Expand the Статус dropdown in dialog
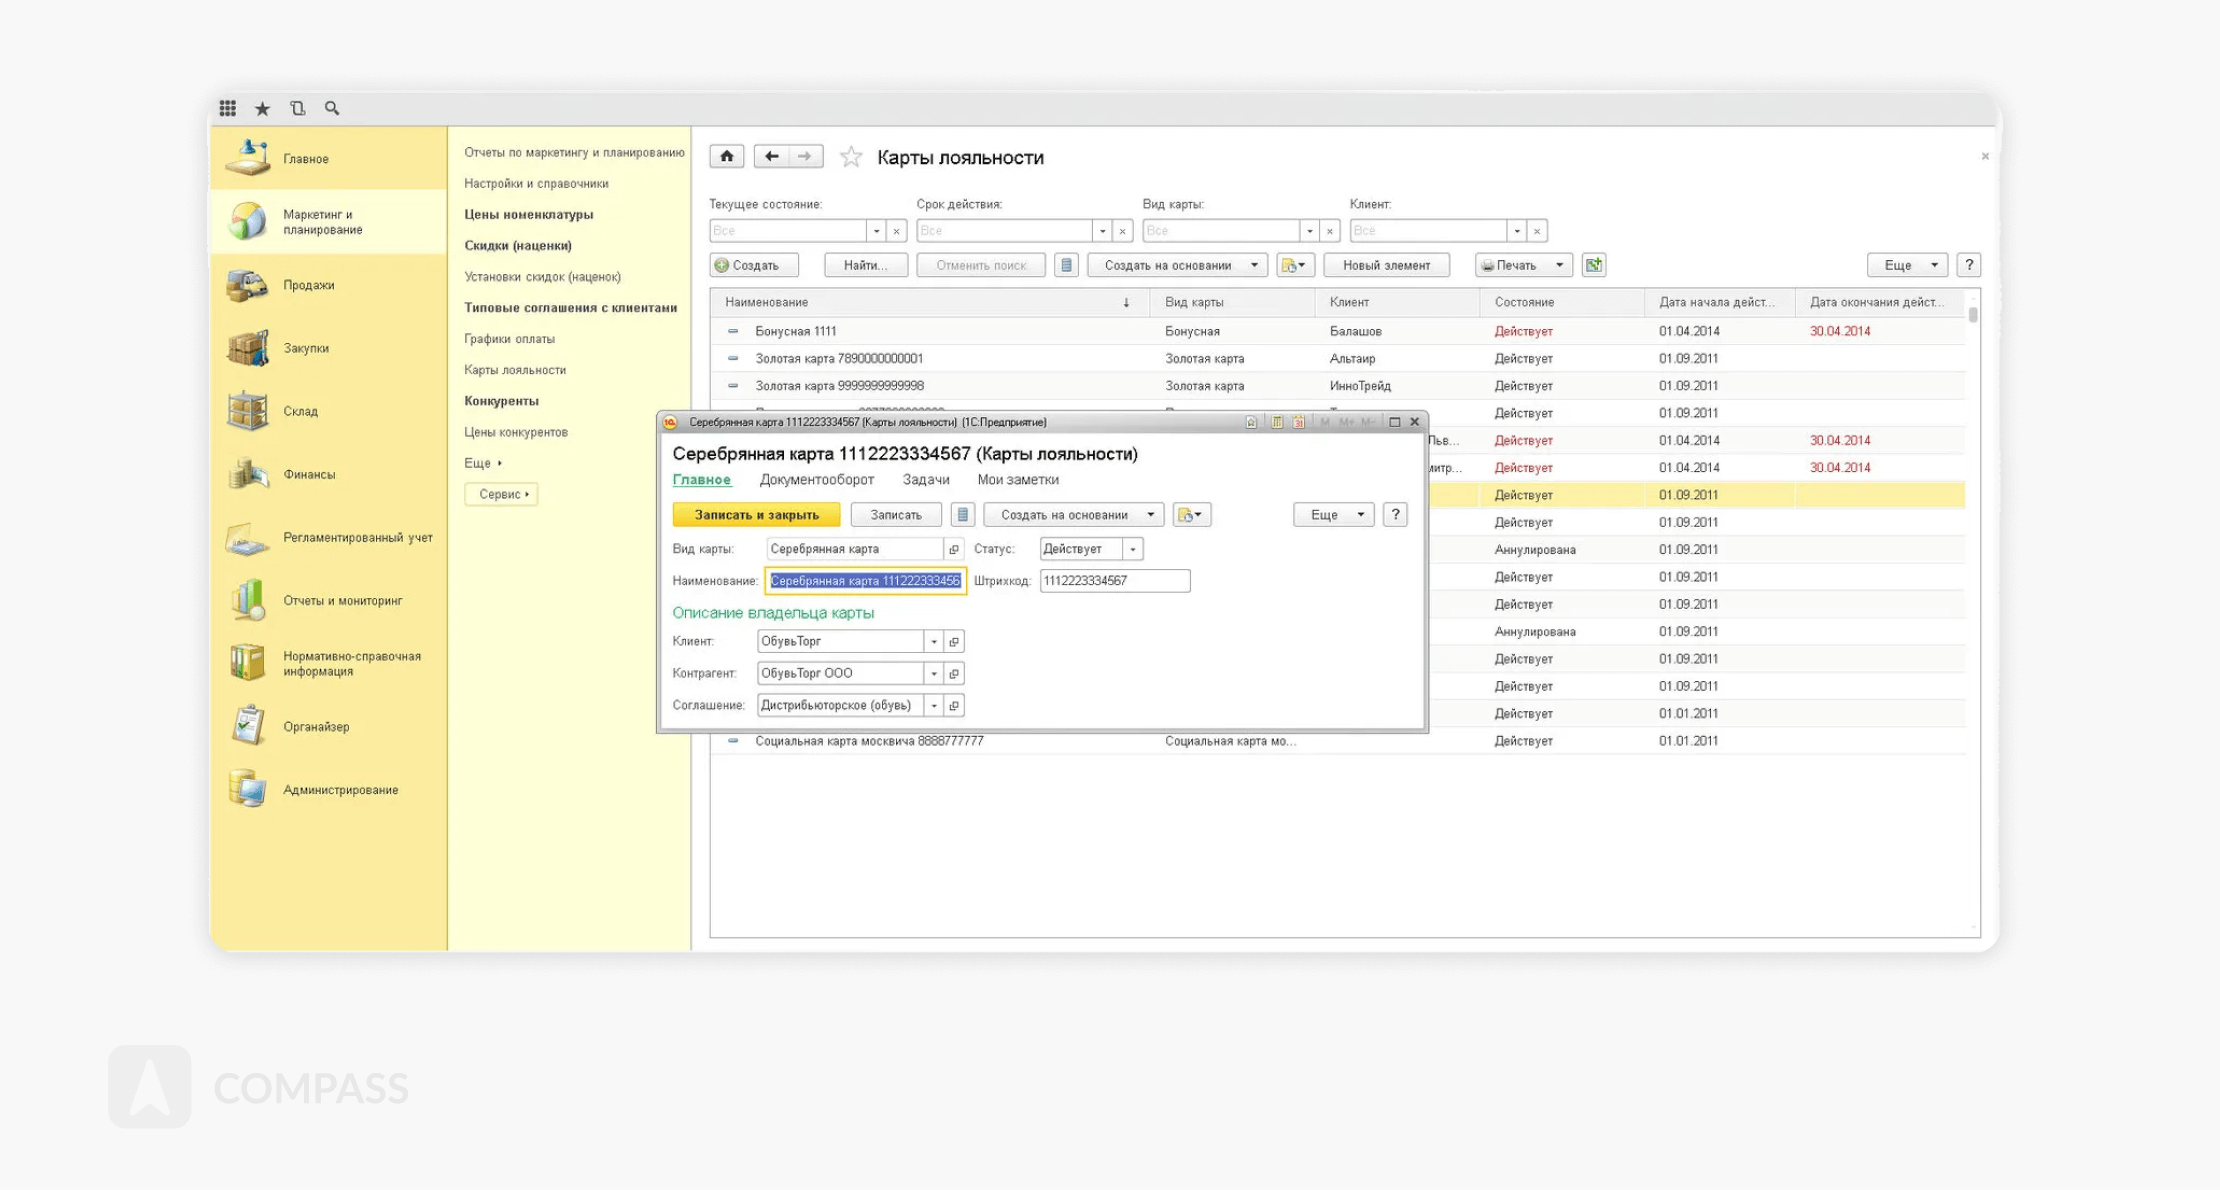The image size is (2220, 1190). pos(1133,549)
